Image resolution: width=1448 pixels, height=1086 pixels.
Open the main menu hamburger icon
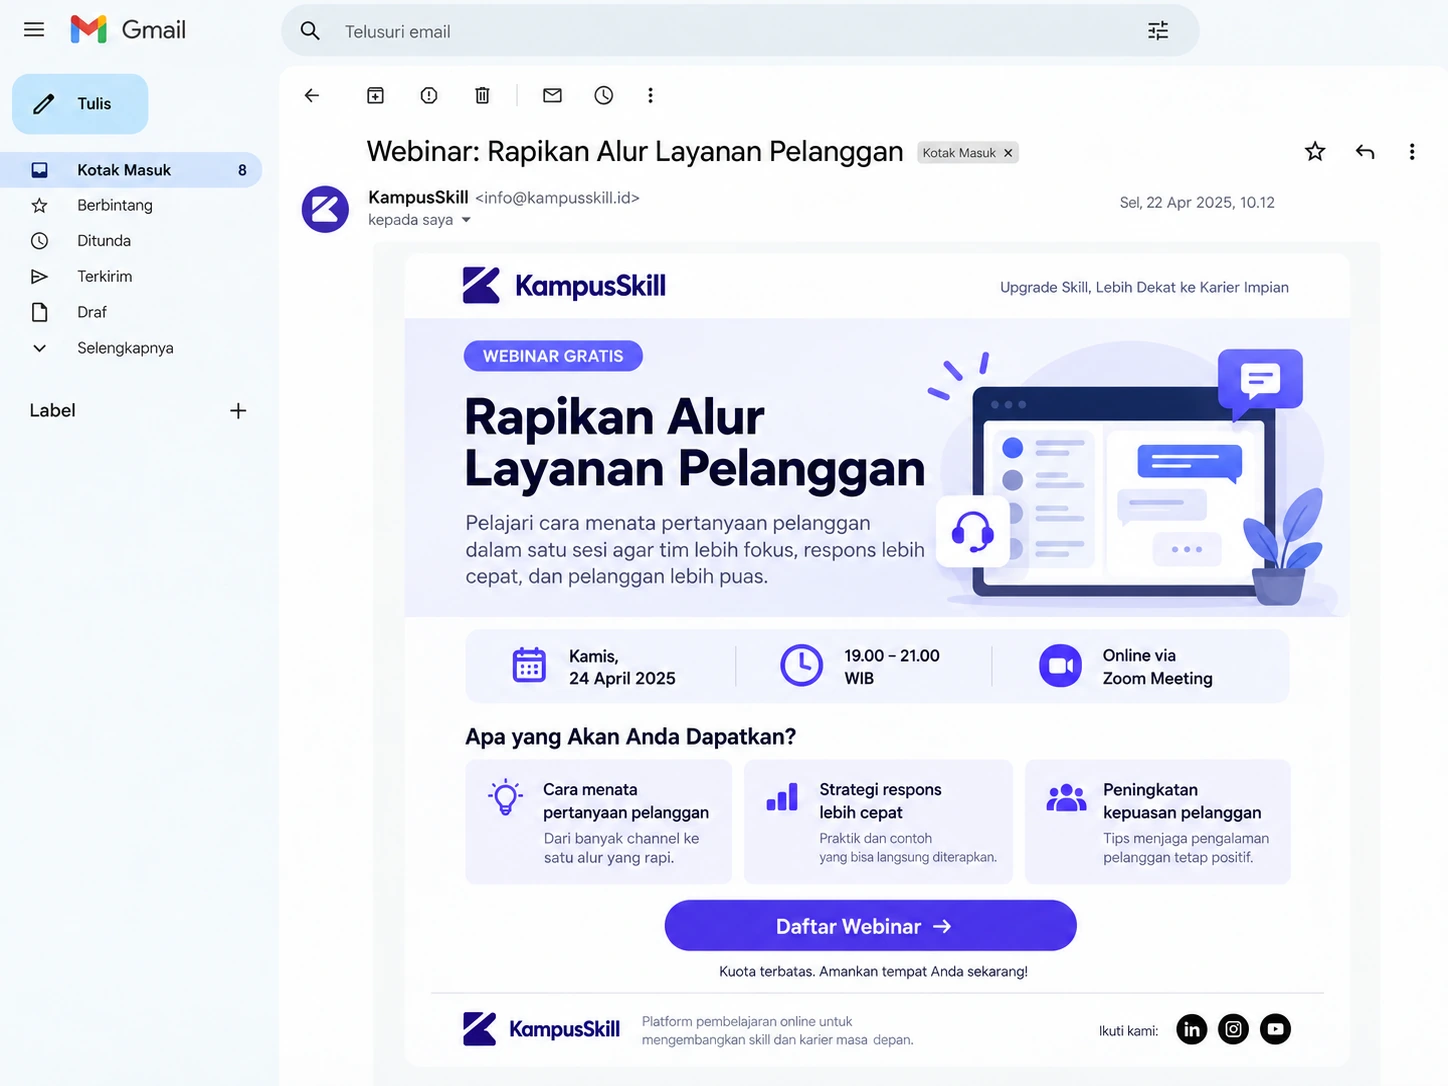(x=34, y=30)
